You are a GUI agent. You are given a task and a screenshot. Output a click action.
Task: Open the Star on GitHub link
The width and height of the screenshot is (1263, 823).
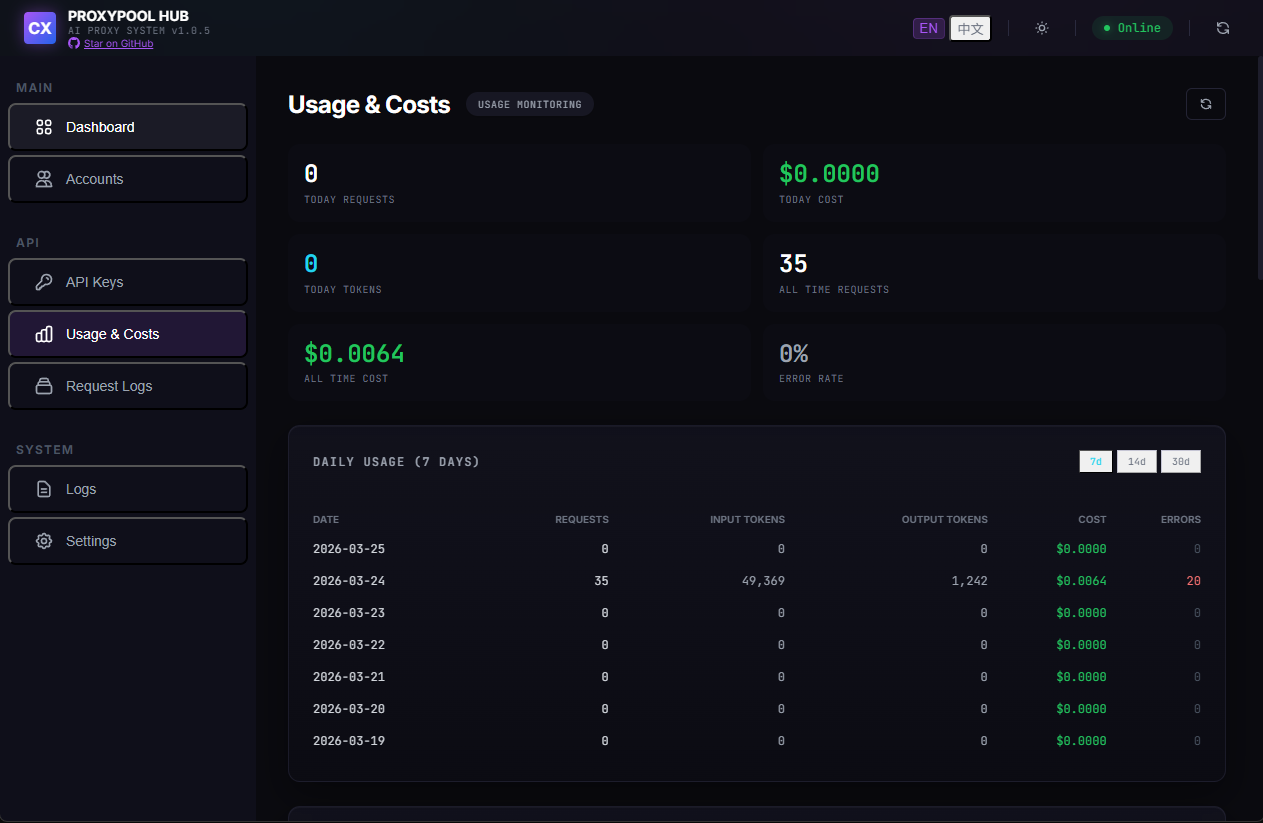click(118, 44)
